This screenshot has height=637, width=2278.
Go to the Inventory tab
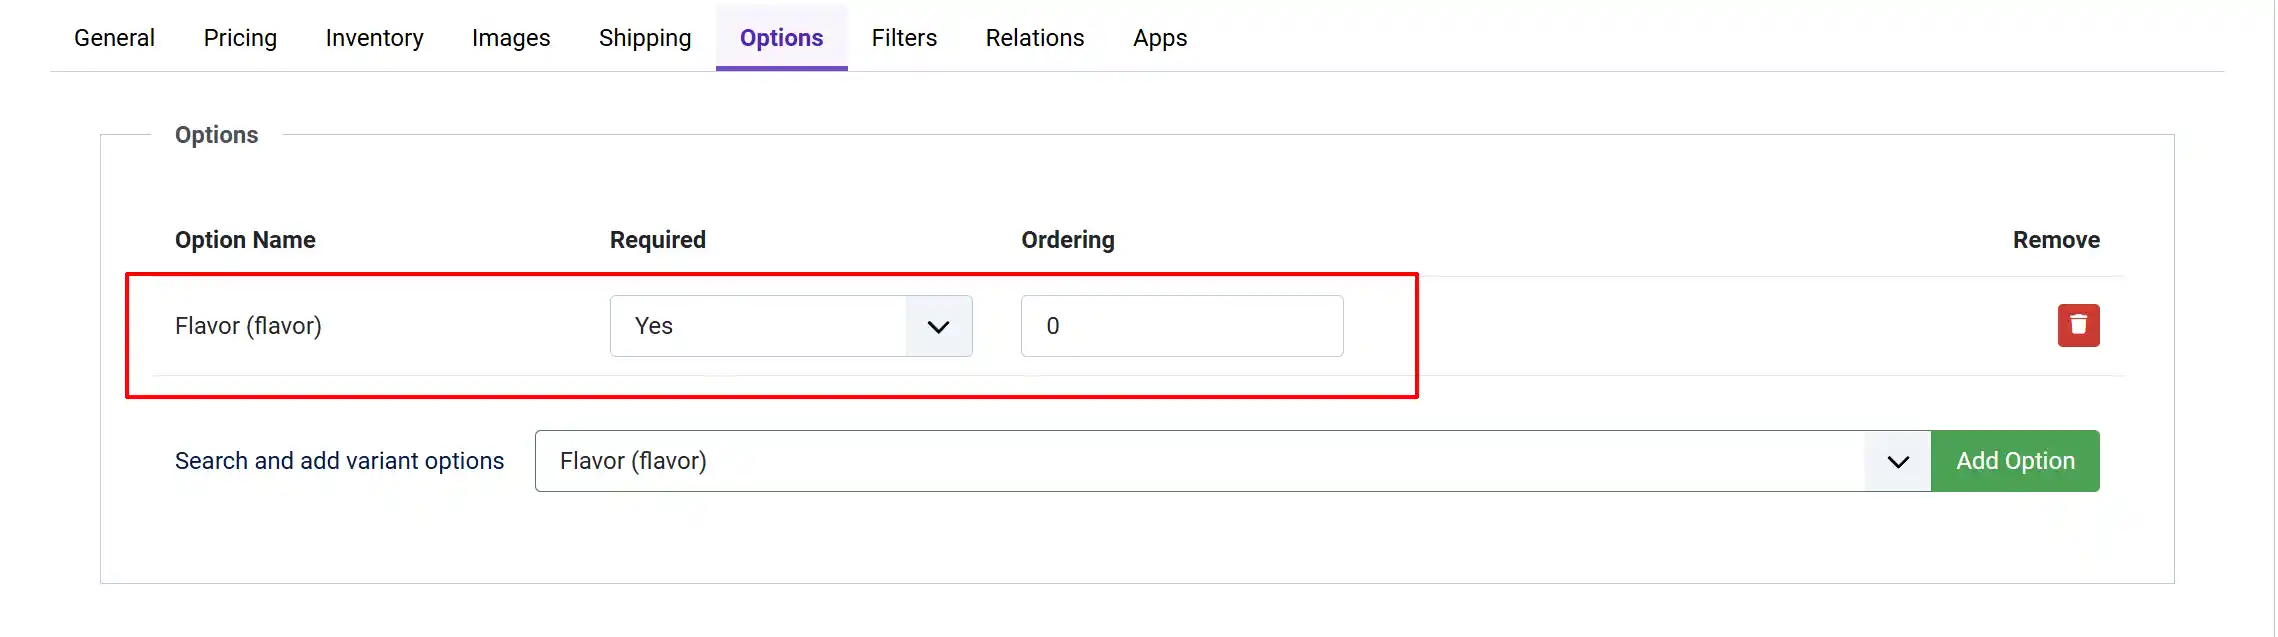click(374, 38)
